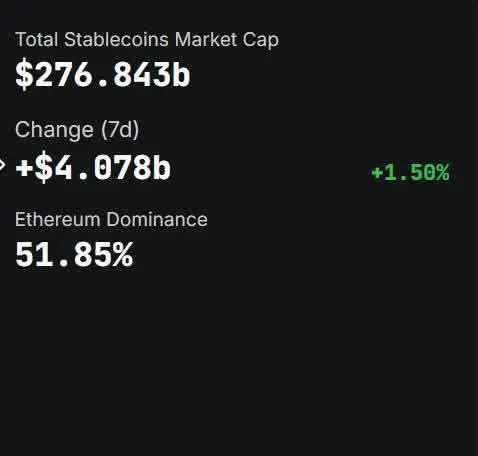Expand the chevron beside the +$4.078b value
The height and width of the screenshot is (456, 478).
point(2,165)
